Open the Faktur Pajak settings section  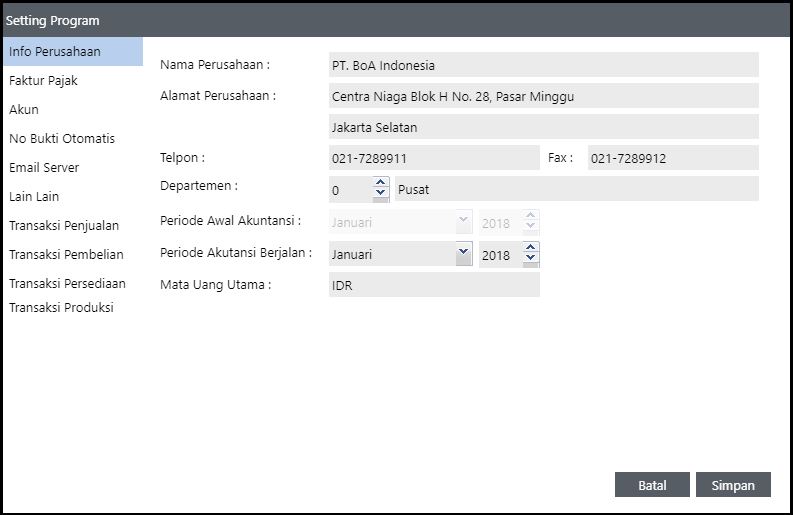click(43, 80)
